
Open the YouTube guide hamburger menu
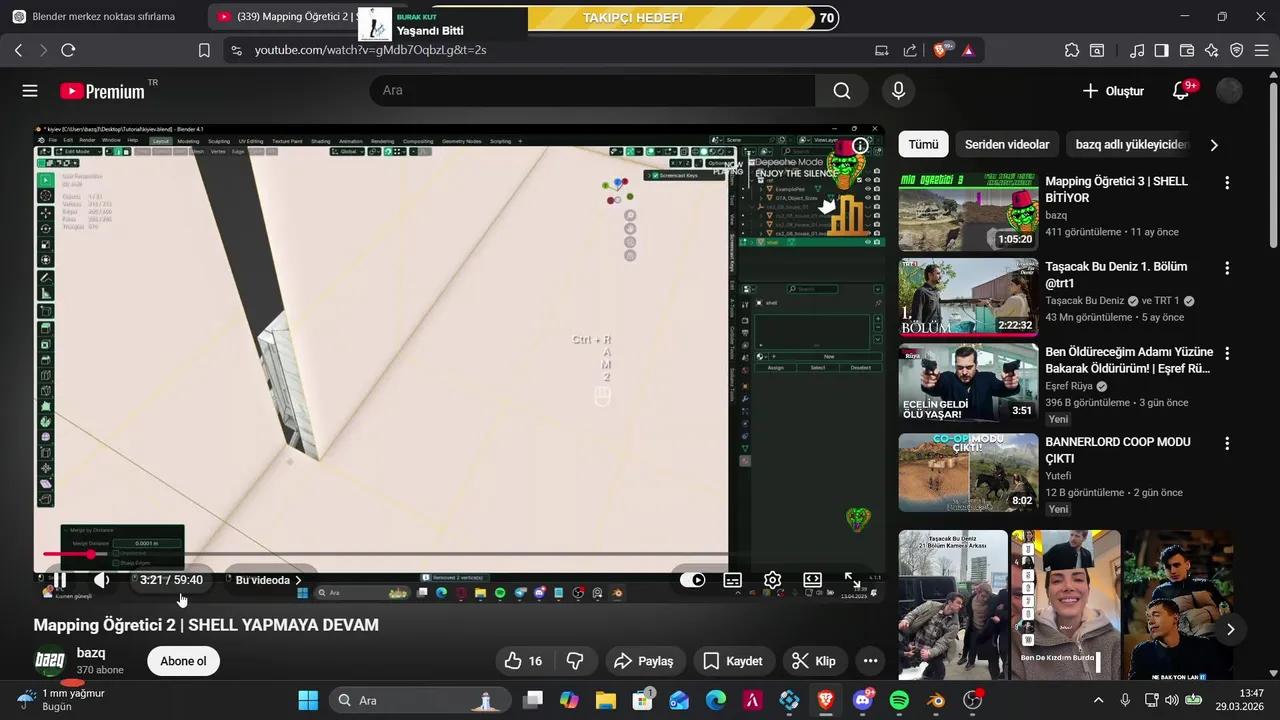(30, 91)
